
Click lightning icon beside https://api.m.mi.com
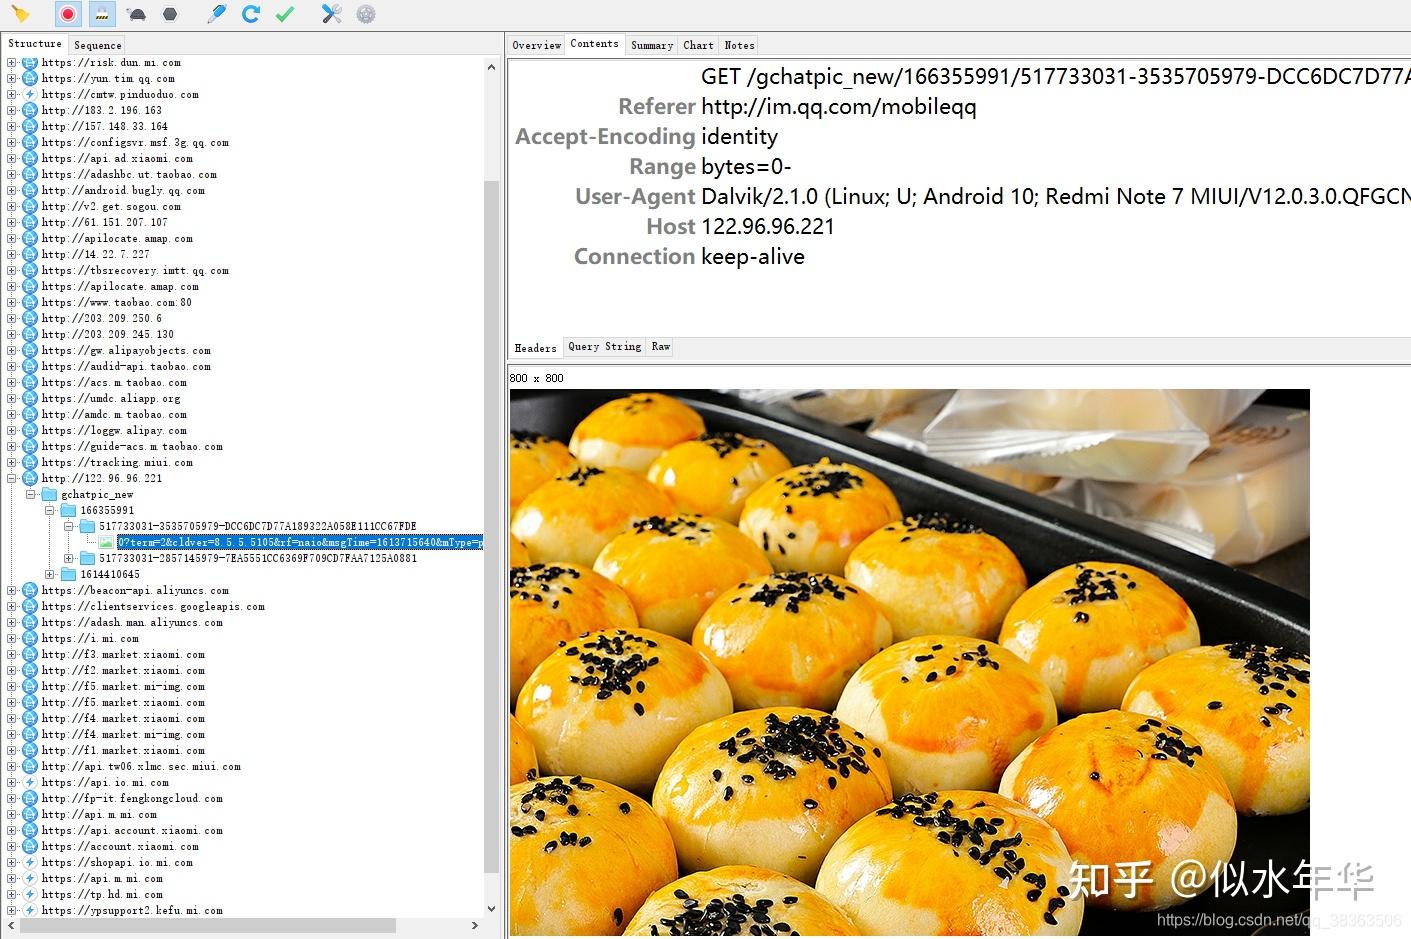tap(30, 878)
